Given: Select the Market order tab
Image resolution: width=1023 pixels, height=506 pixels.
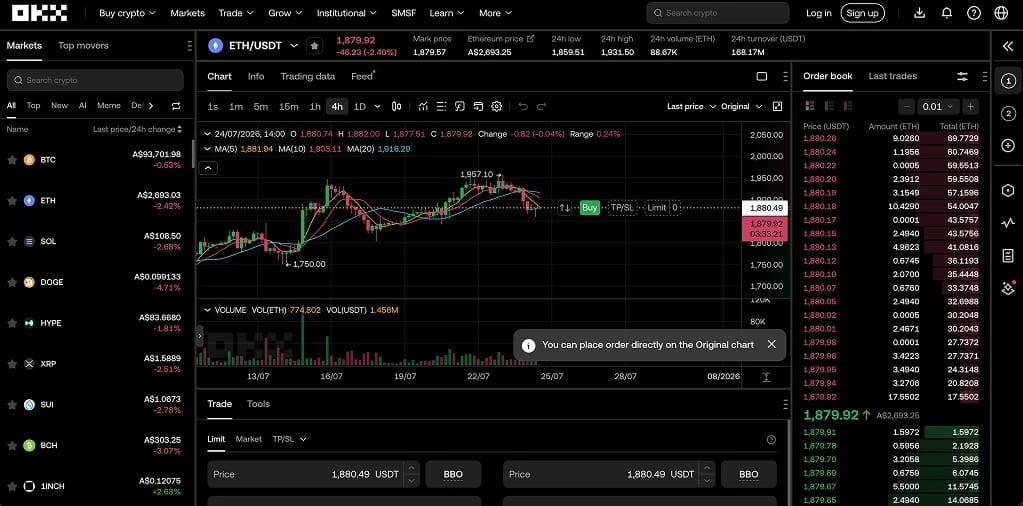Looking at the screenshot, I should 249,439.
